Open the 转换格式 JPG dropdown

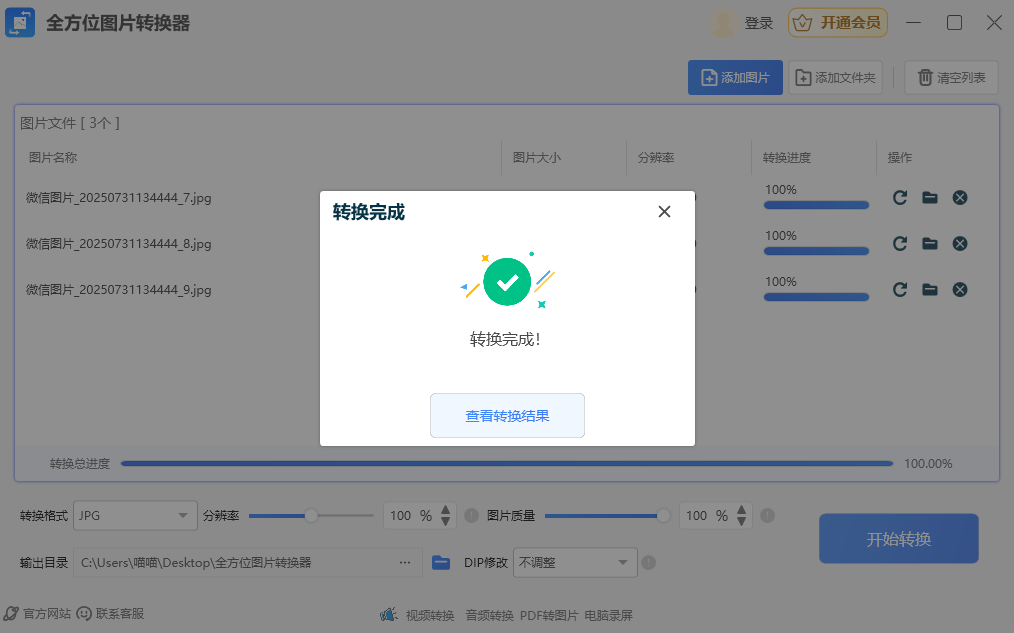tap(135, 516)
